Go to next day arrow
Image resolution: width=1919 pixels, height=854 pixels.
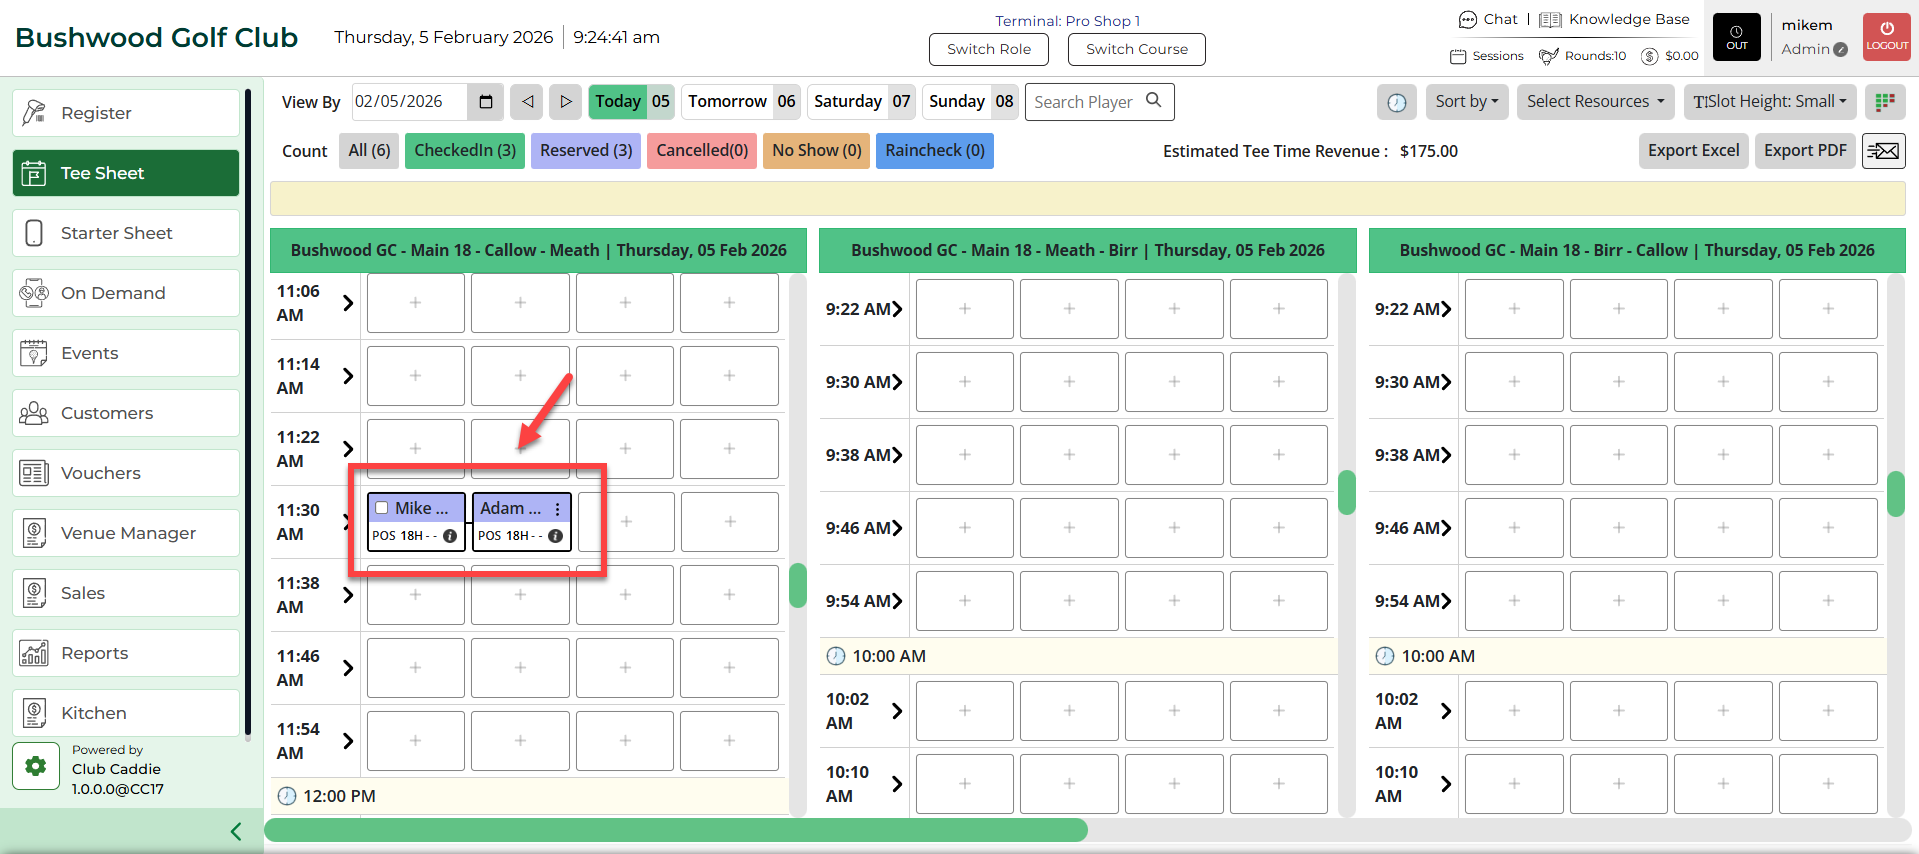(565, 102)
